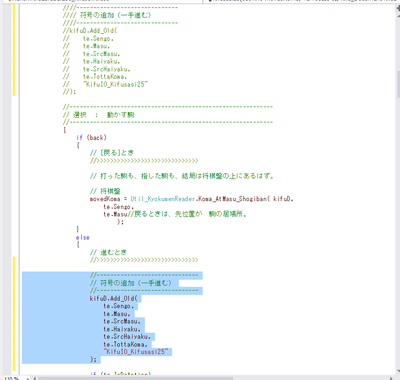The height and width of the screenshot is (380, 400).
Task: Click the opening brace below the 選択 comment
Action: click(64, 130)
